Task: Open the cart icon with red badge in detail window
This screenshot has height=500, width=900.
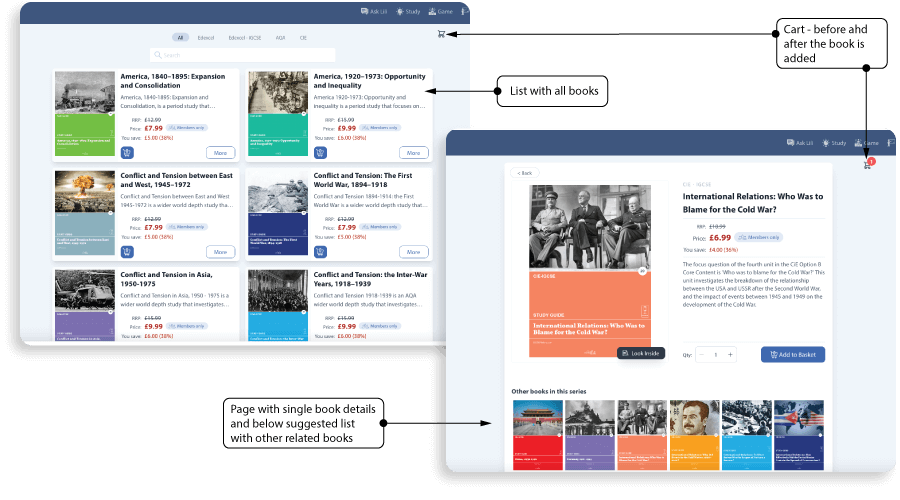Action: point(868,164)
